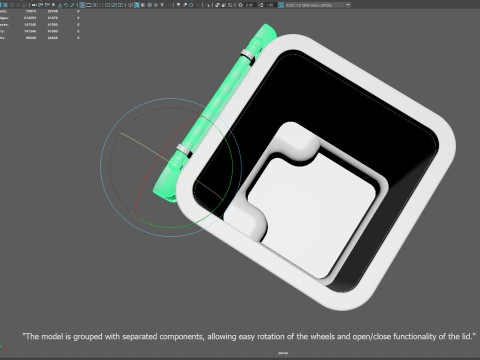
Task: Select the green highlighted lid object
Action: point(220,100)
